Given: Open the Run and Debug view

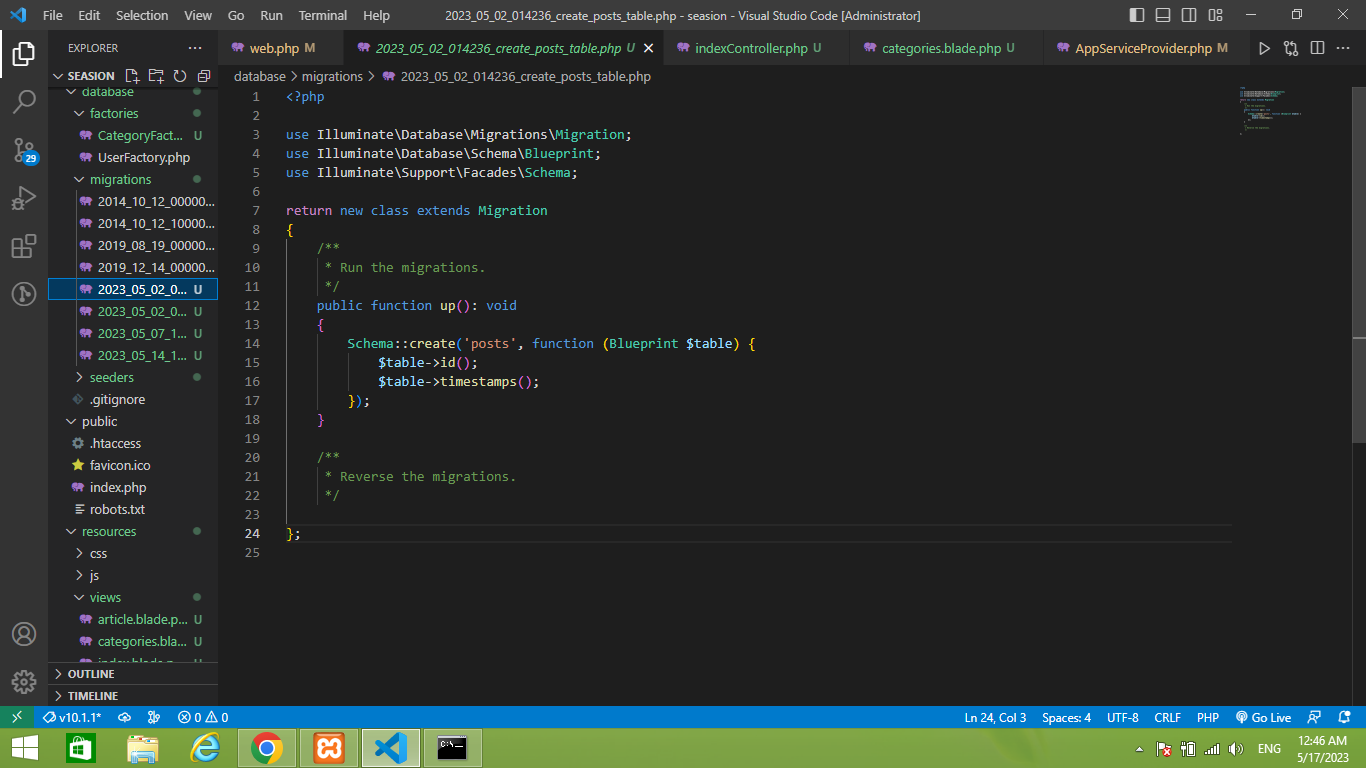Looking at the screenshot, I should click(24, 198).
